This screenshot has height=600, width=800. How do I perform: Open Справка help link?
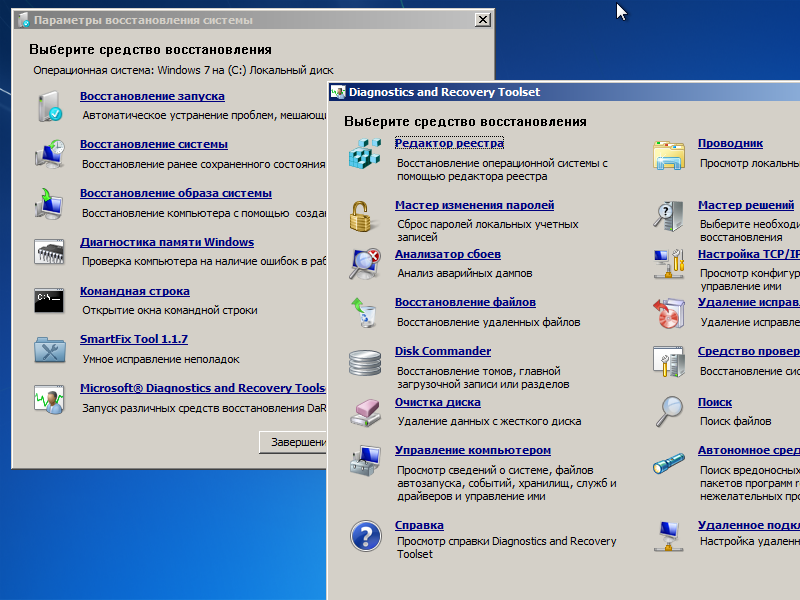click(419, 525)
